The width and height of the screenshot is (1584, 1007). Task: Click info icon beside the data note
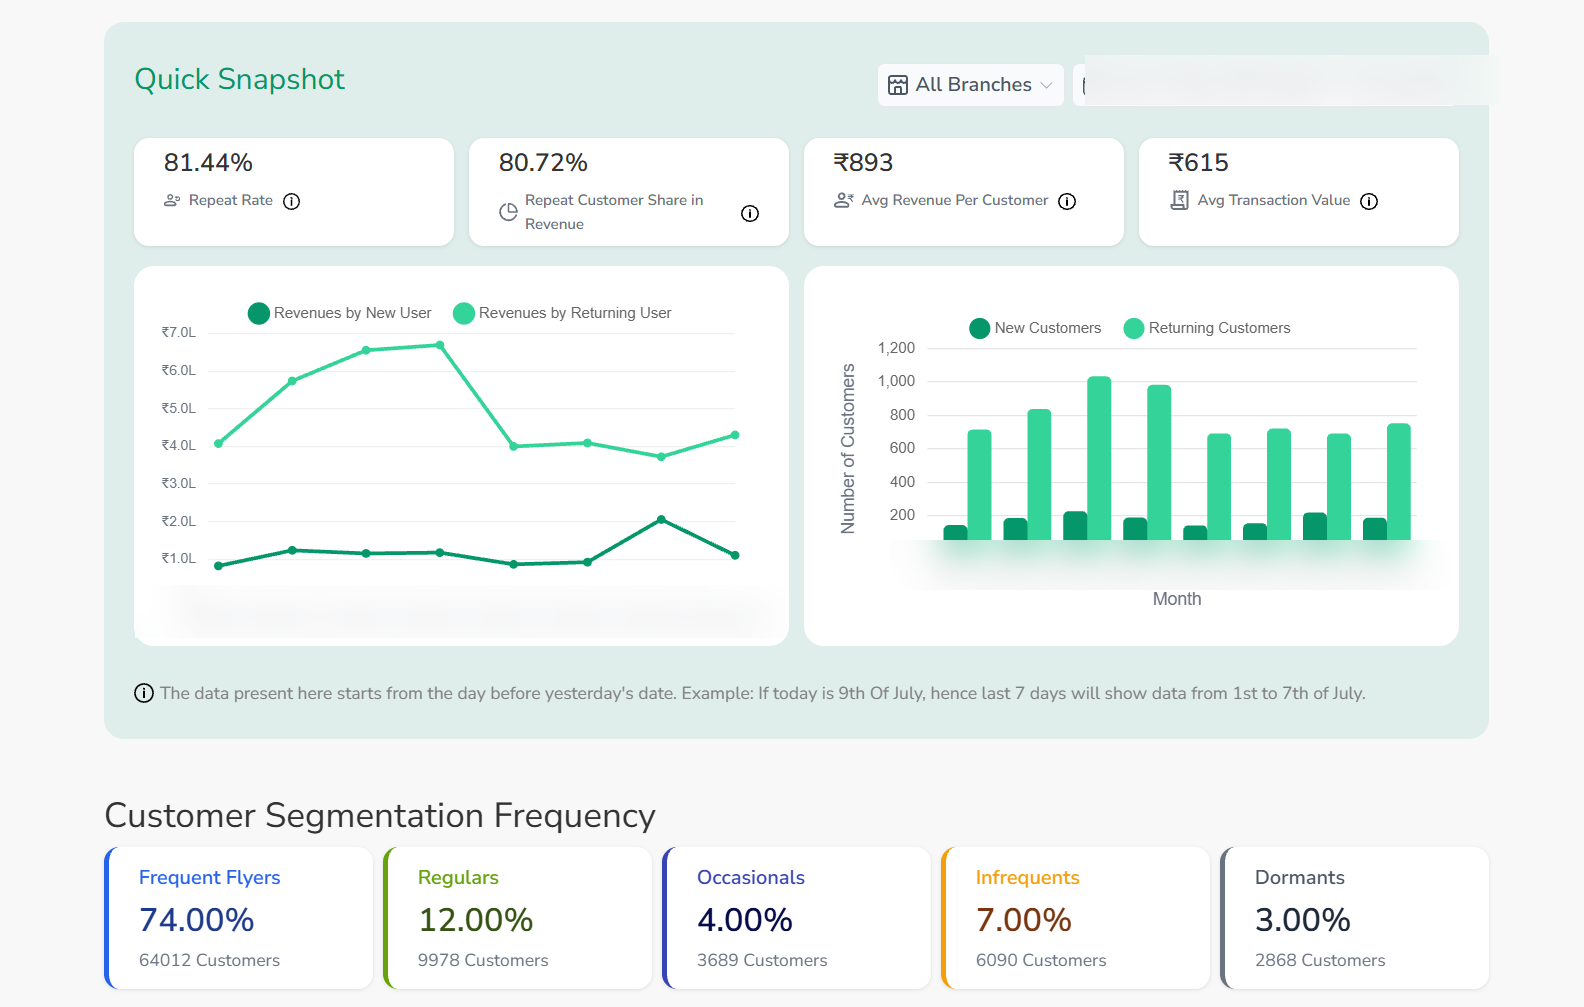coord(144,693)
